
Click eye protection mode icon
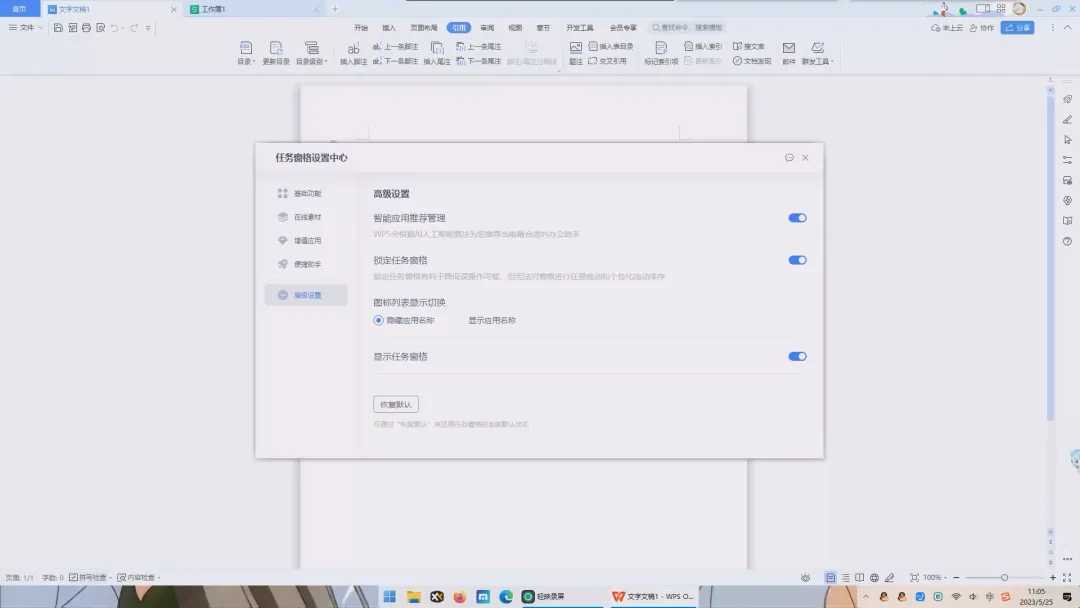tap(805, 578)
